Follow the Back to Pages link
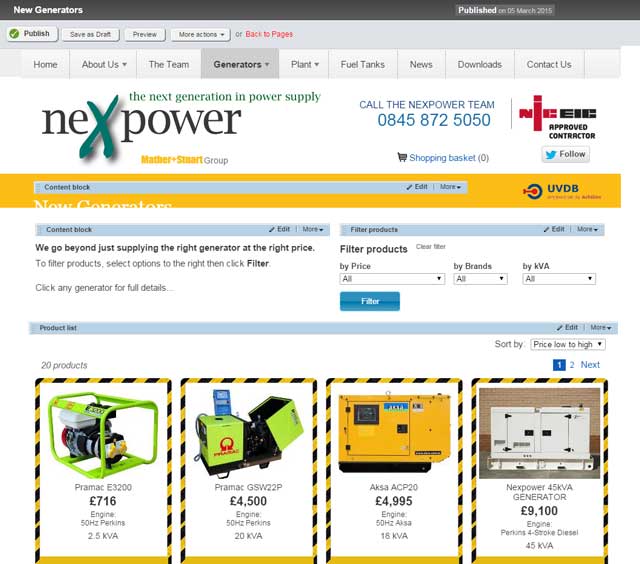This screenshot has width=640, height=564. 269,34
